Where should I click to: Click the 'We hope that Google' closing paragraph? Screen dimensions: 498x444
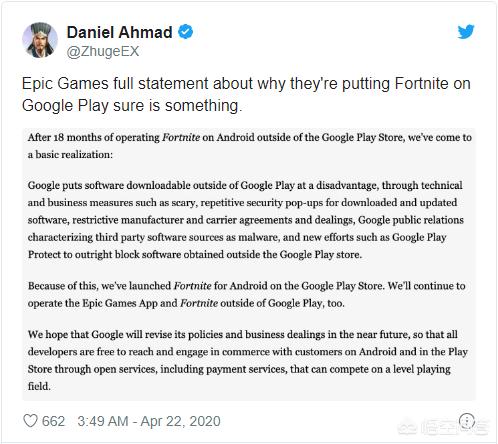(248, 360)
